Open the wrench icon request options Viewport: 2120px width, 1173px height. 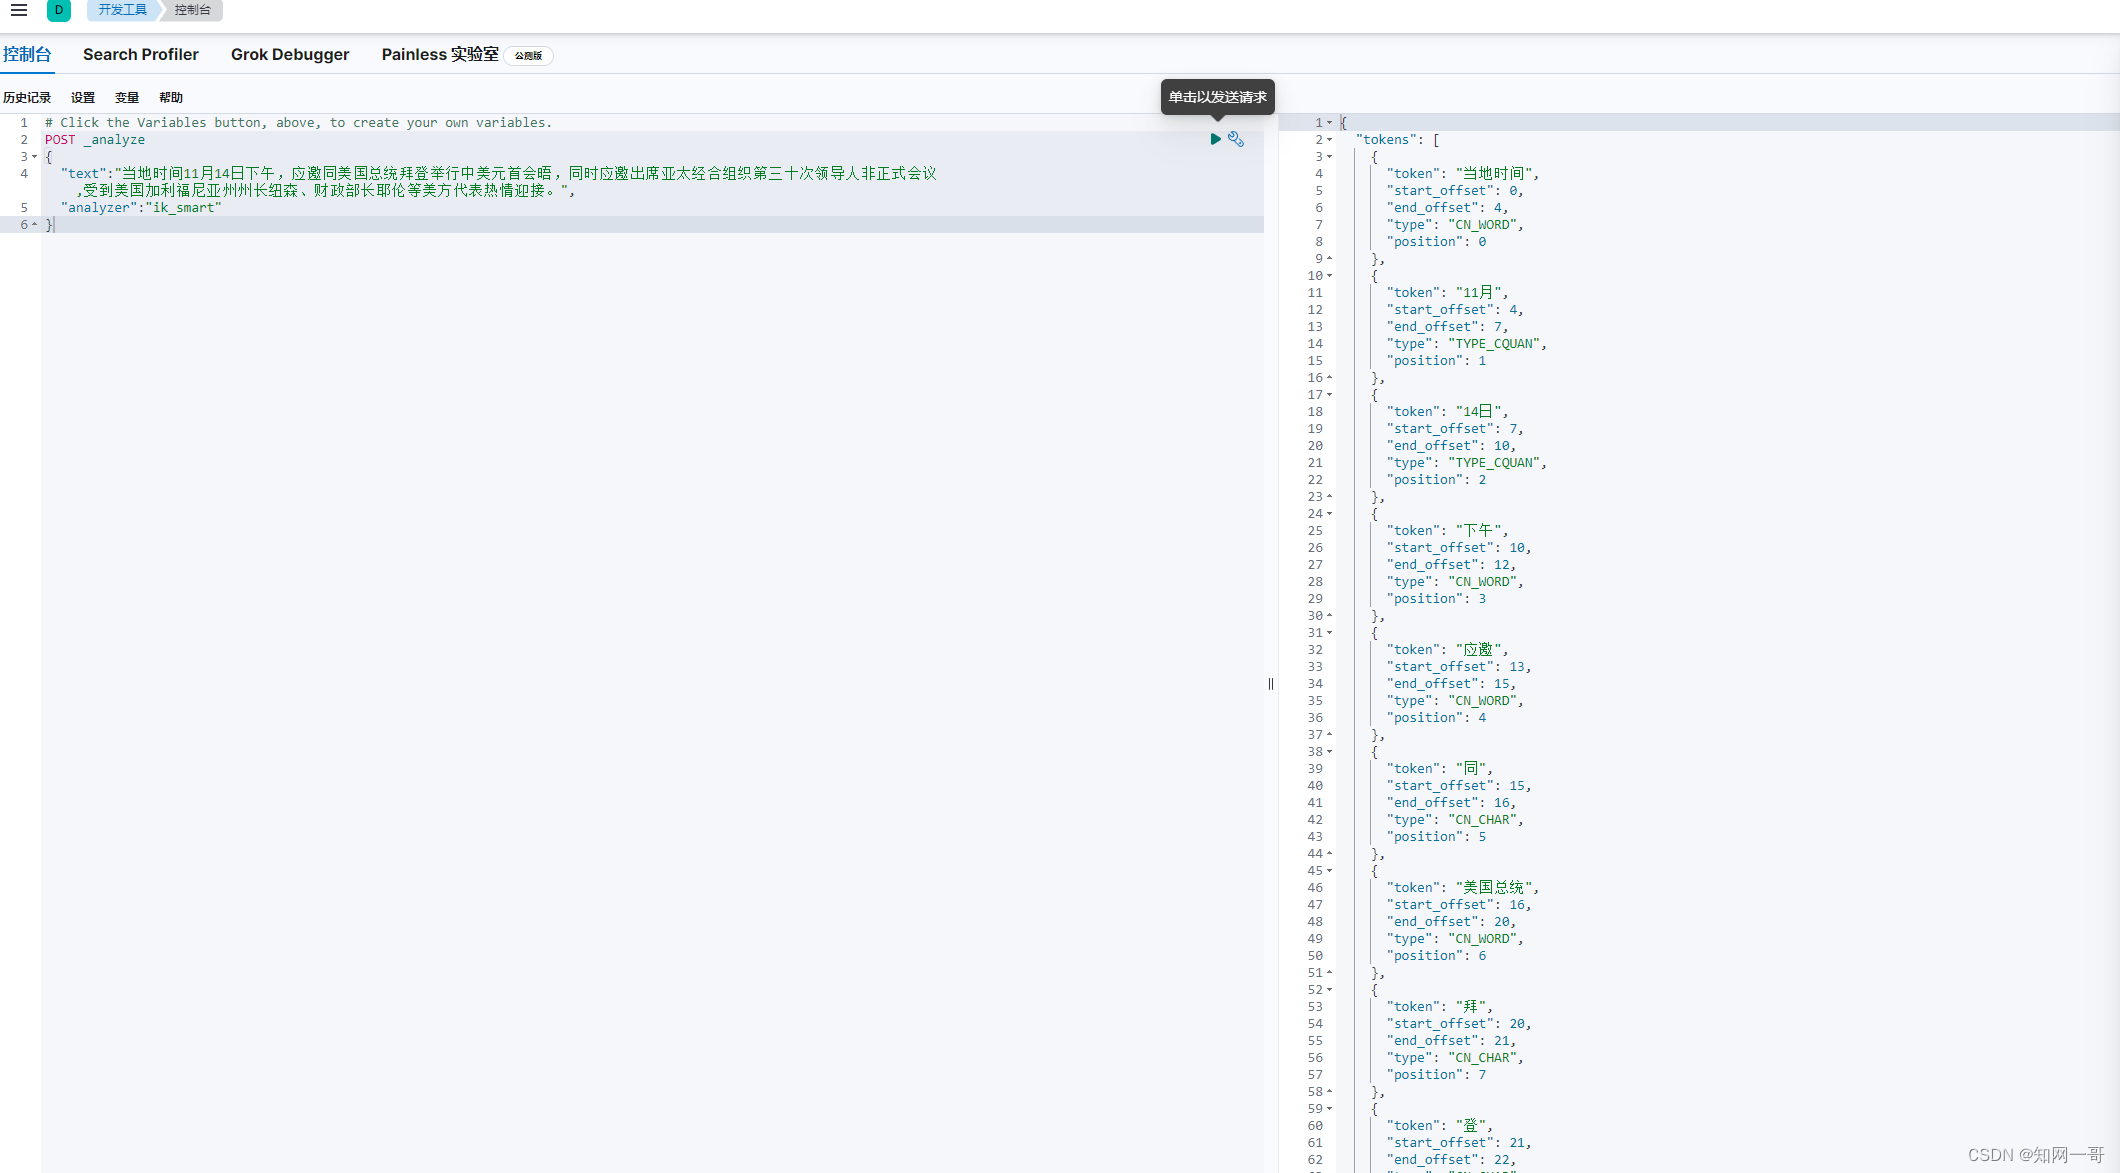1236,139
